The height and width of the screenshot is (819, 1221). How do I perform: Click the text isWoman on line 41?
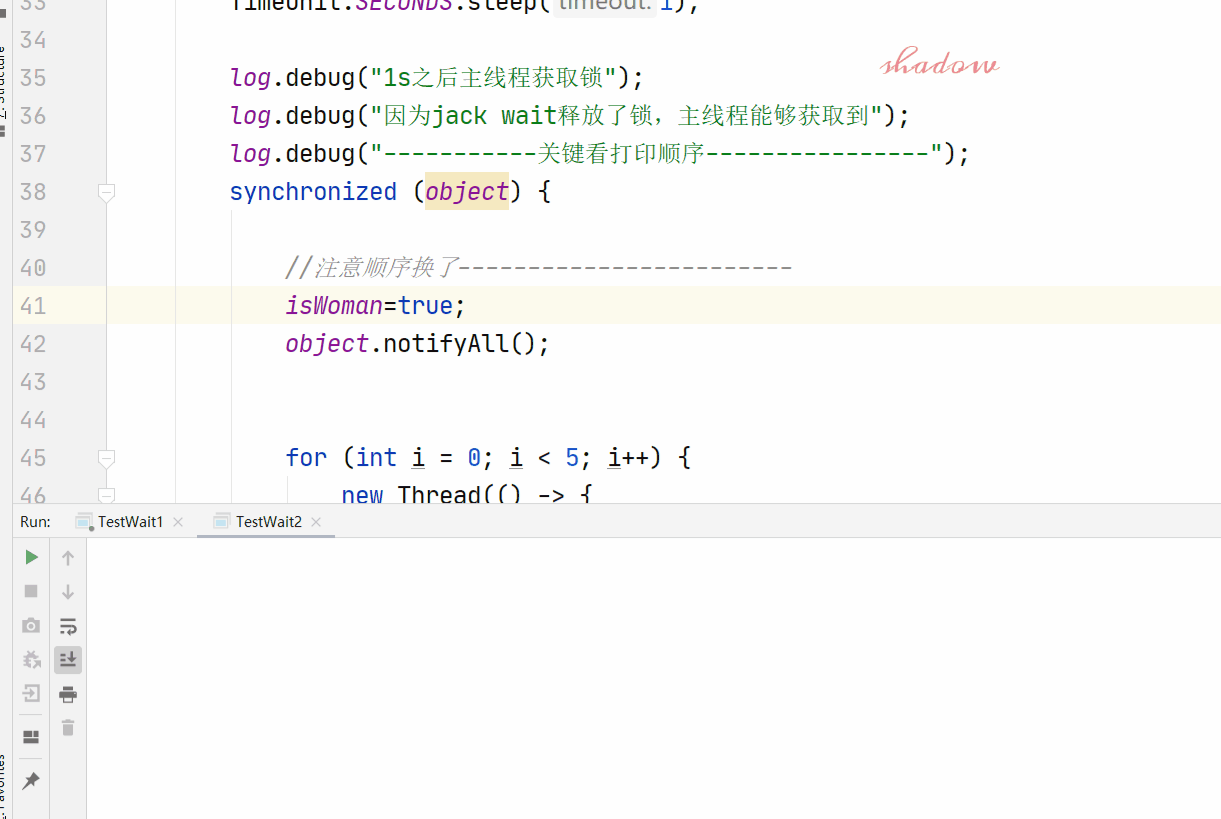(334, 305)
